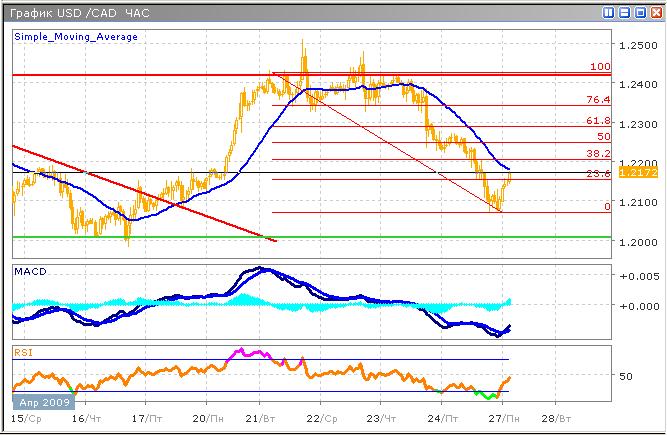Select the Fibonacci 61.8 level label
The width and height of the screenshot is (667, 435).
coord(598,120)
